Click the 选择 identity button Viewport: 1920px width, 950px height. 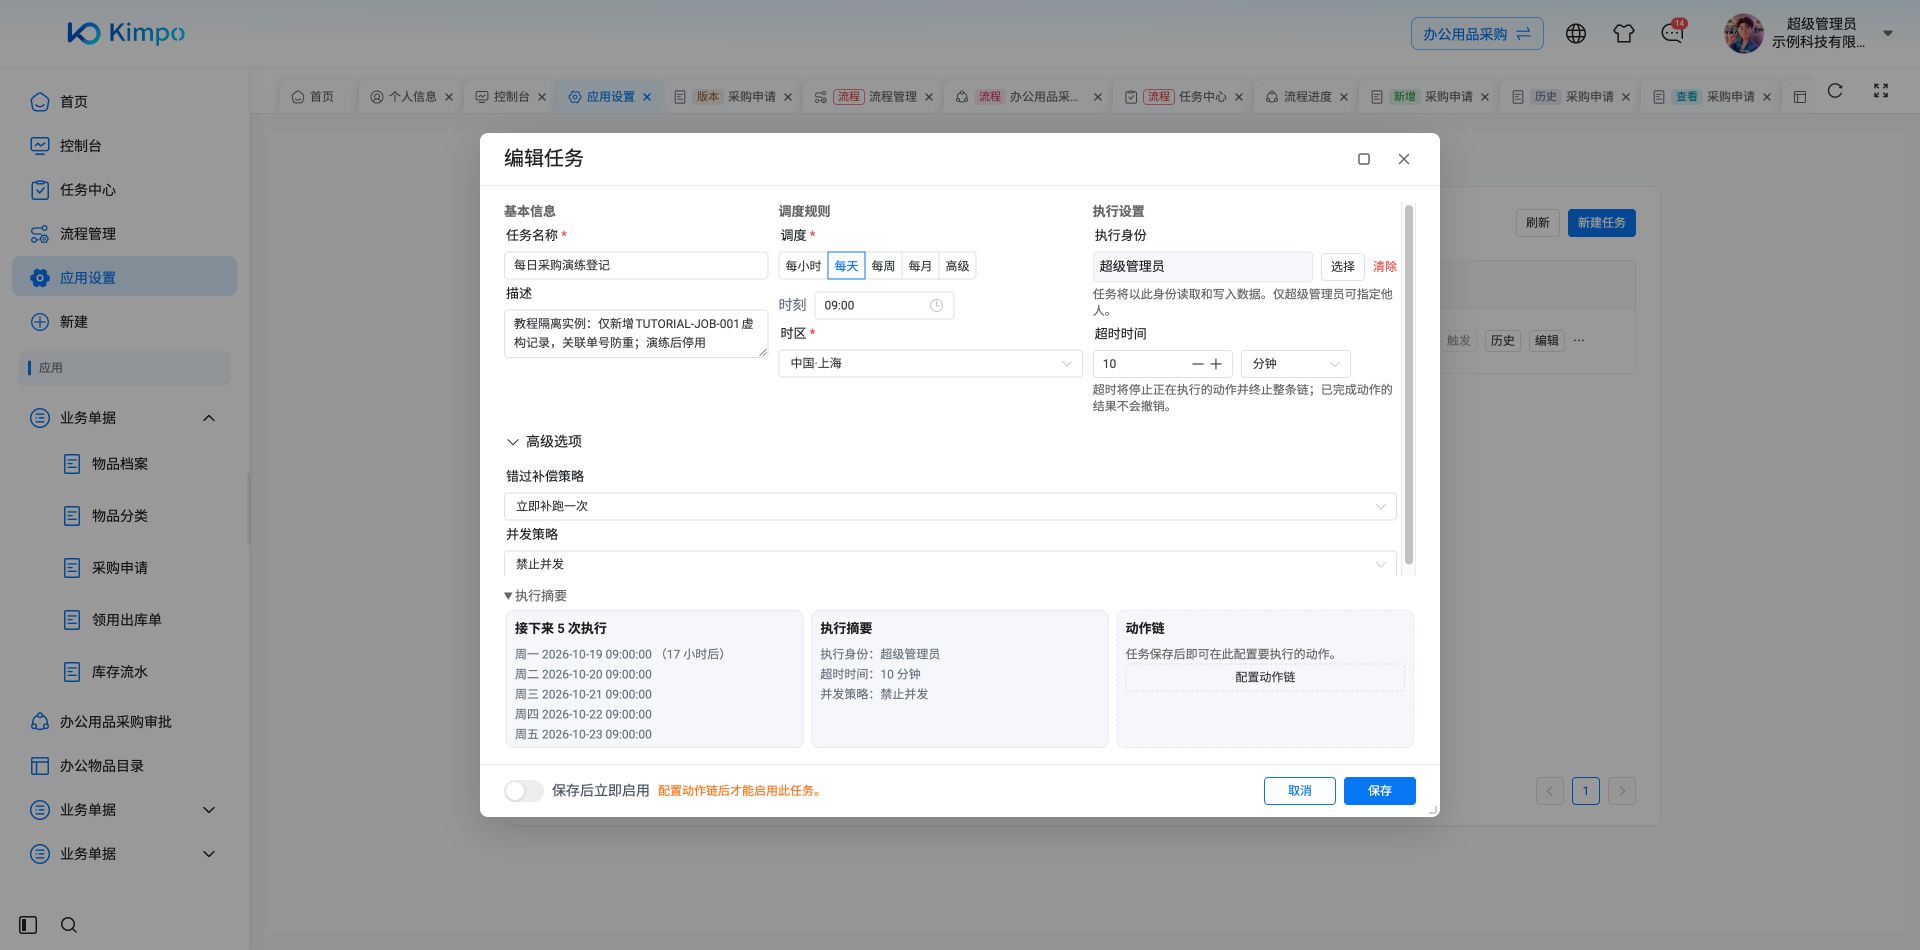point(1343,267)
